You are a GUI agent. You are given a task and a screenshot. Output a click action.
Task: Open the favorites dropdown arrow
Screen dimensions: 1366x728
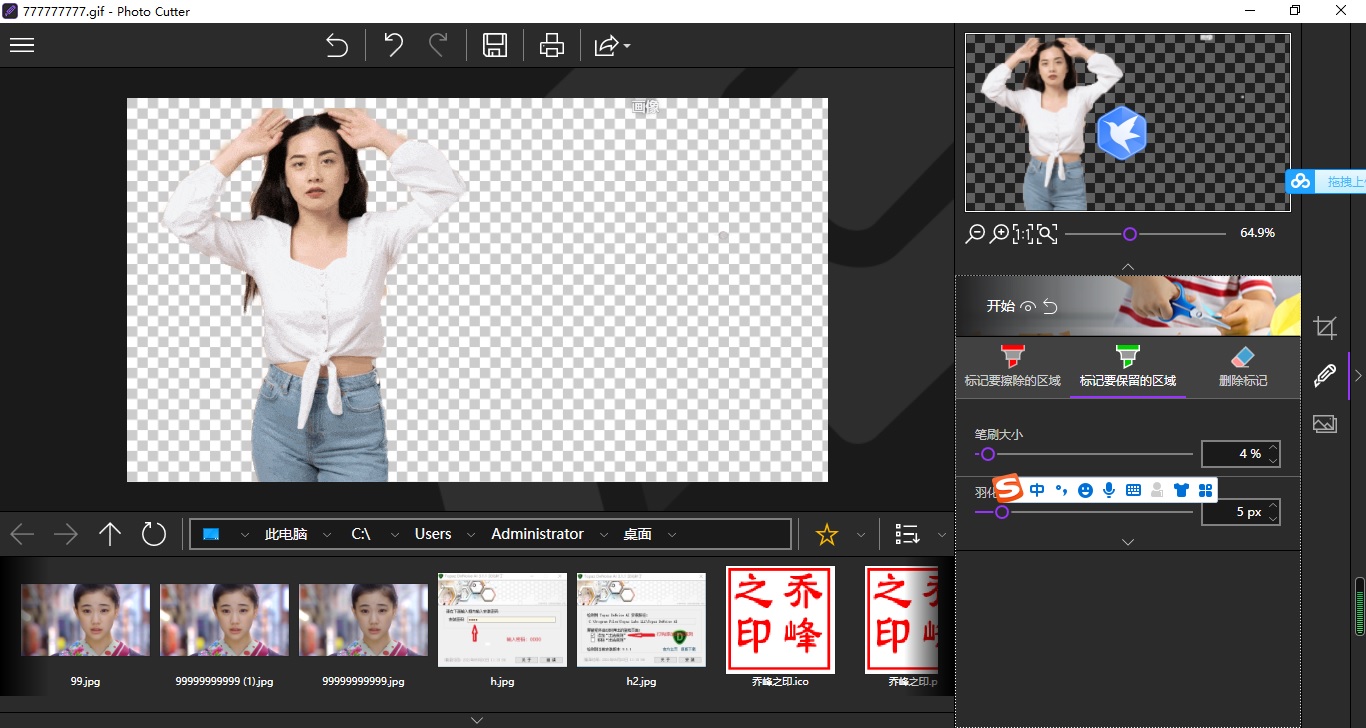(x=860, y=535)
